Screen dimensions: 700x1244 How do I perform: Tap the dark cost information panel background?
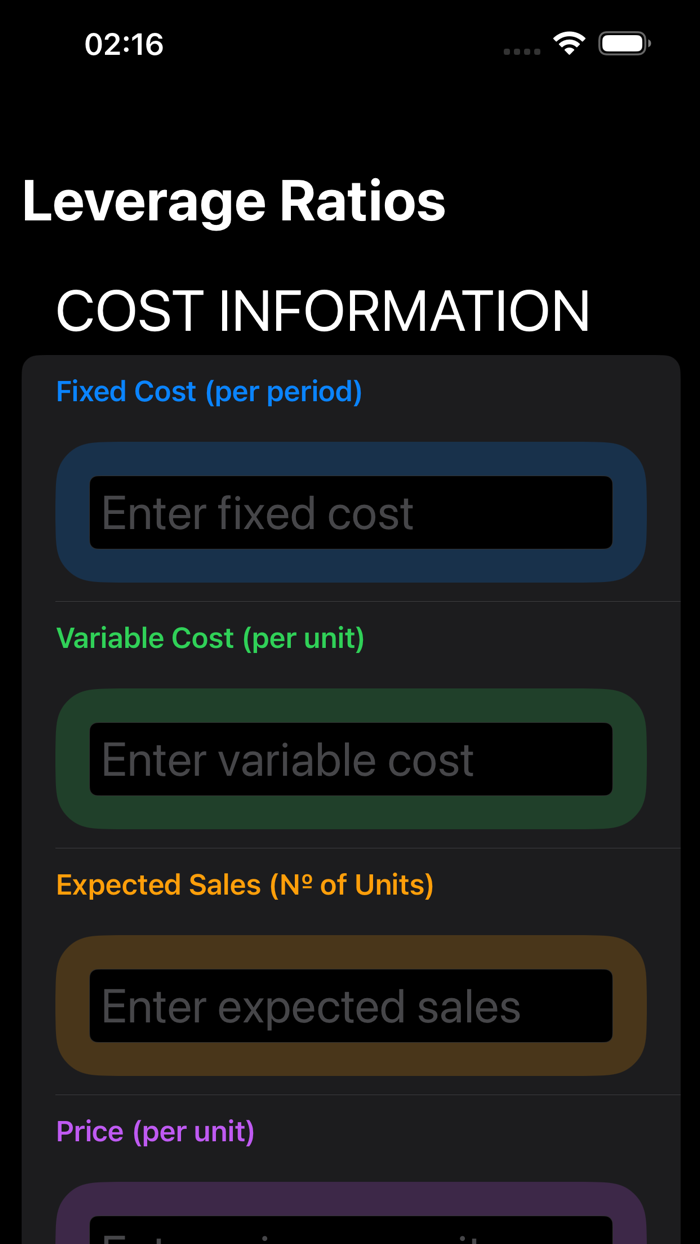pos(352,605)
